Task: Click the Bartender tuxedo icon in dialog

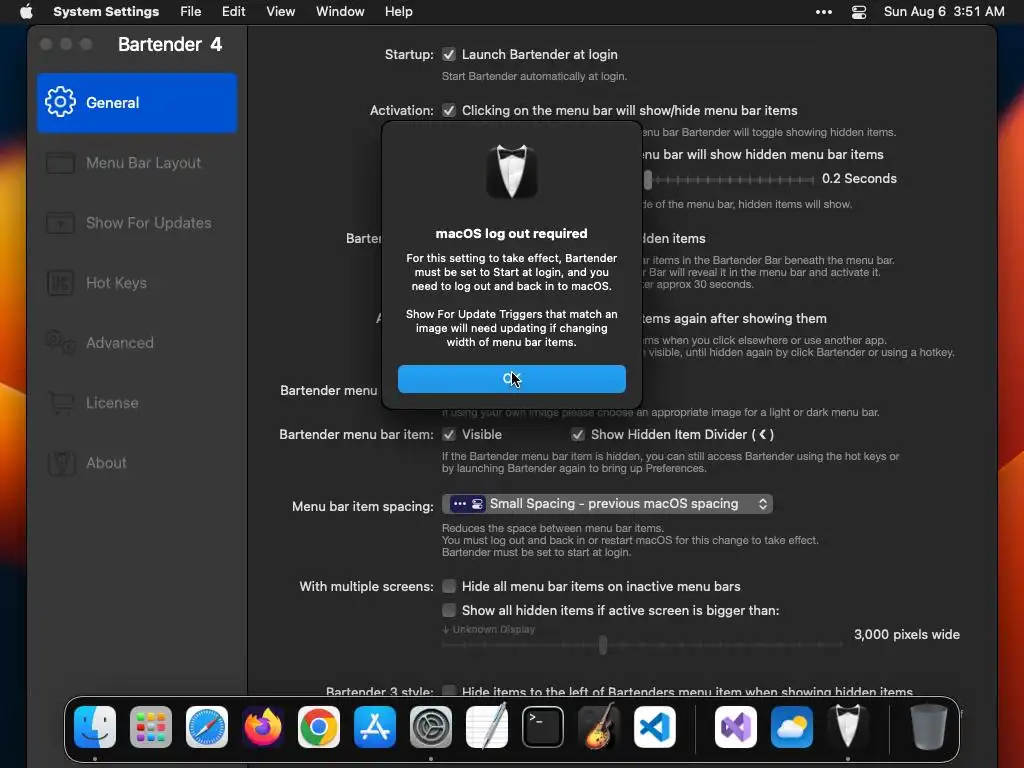Action: [x=512, y=170]
